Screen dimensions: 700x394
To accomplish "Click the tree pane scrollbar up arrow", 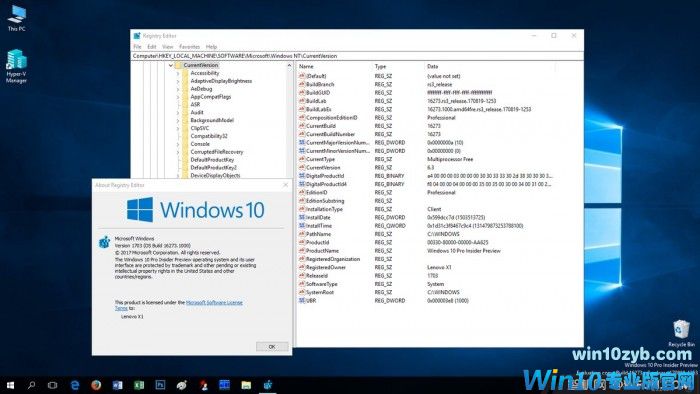I will tap(289, 66).
